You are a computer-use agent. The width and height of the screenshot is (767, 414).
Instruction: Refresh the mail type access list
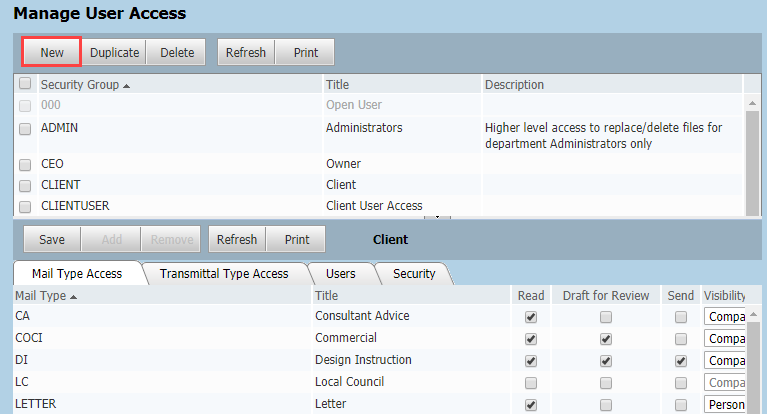click(237, 240)
